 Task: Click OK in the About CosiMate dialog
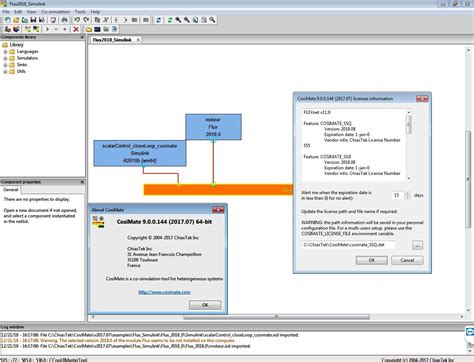coord(205,305)
